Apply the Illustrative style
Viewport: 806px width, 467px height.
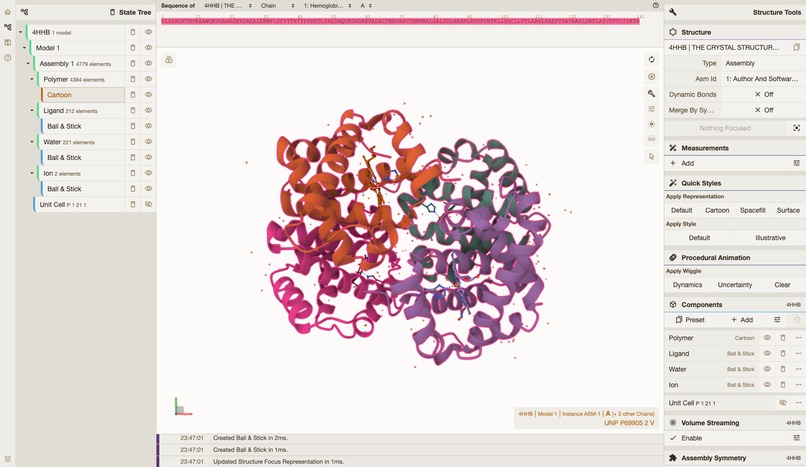pyautogui.click(x=770, y=238)
